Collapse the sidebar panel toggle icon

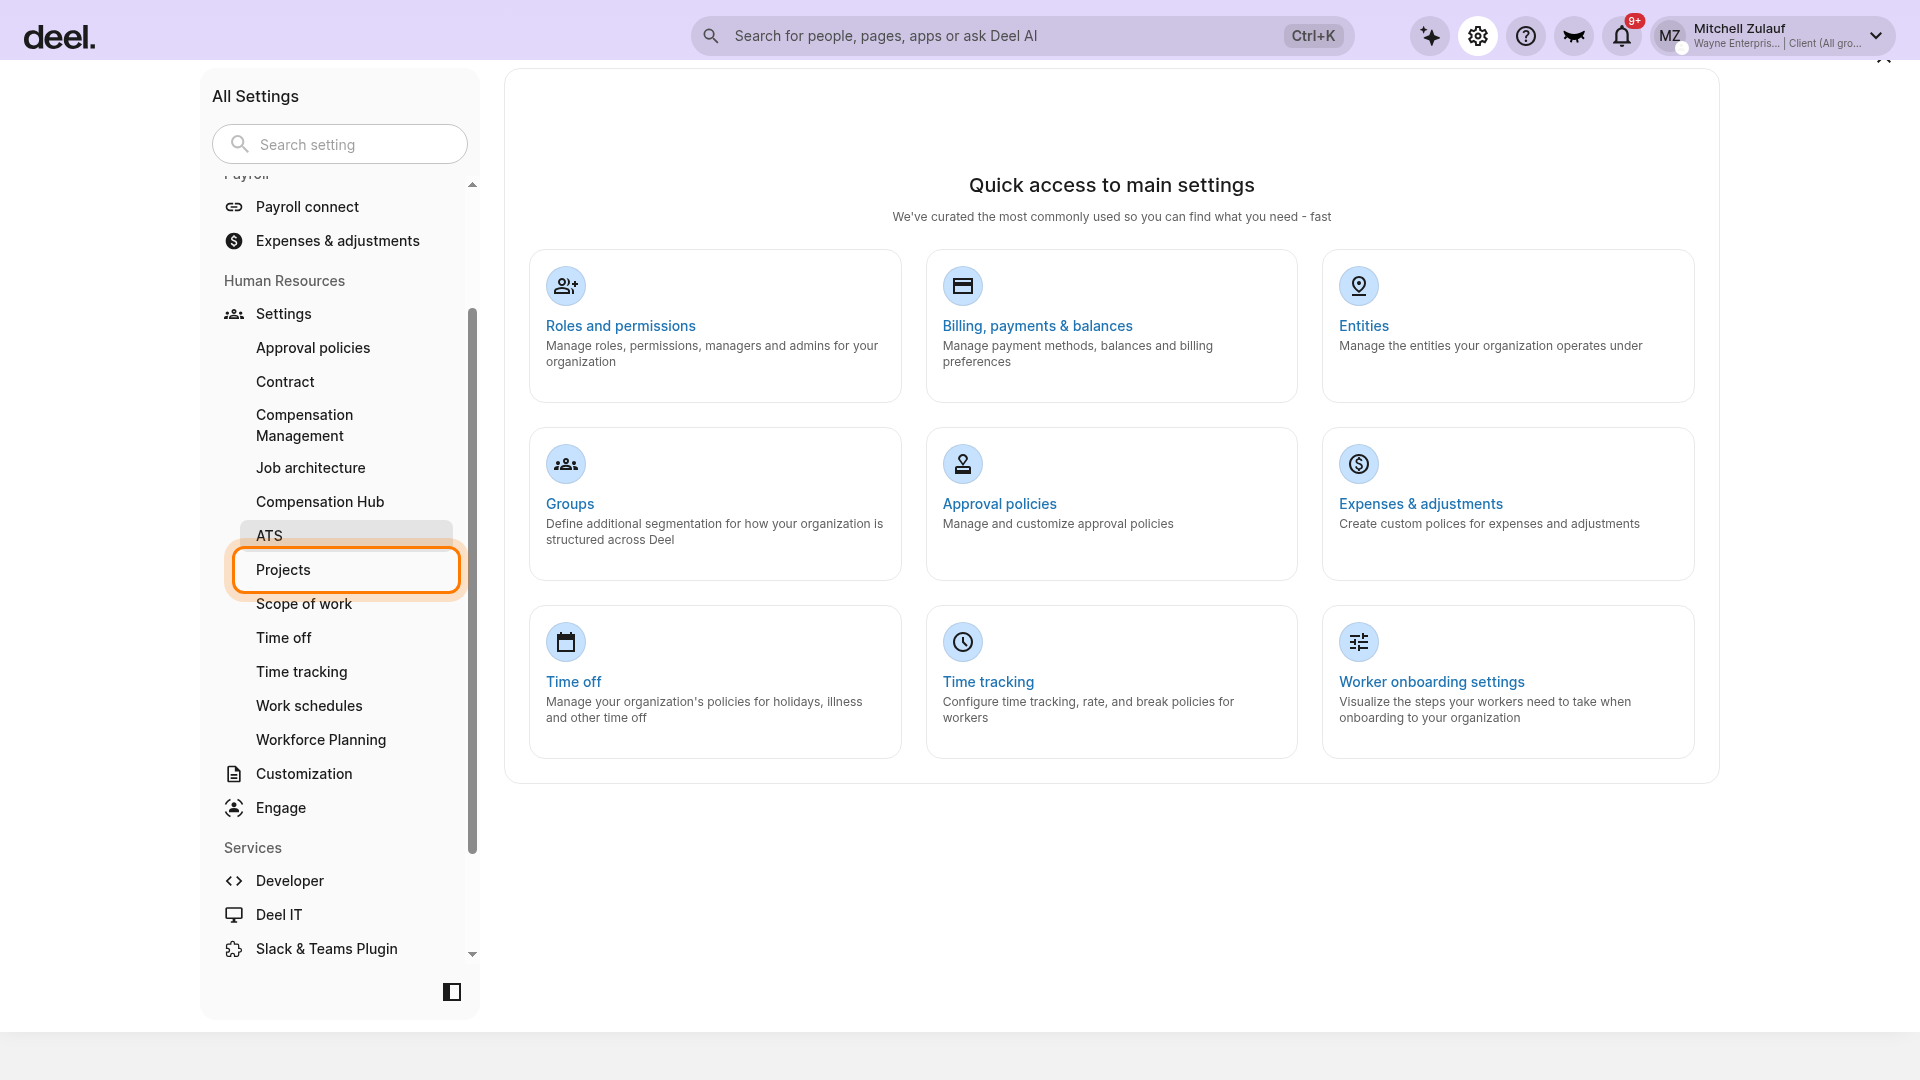pos(452,992)
